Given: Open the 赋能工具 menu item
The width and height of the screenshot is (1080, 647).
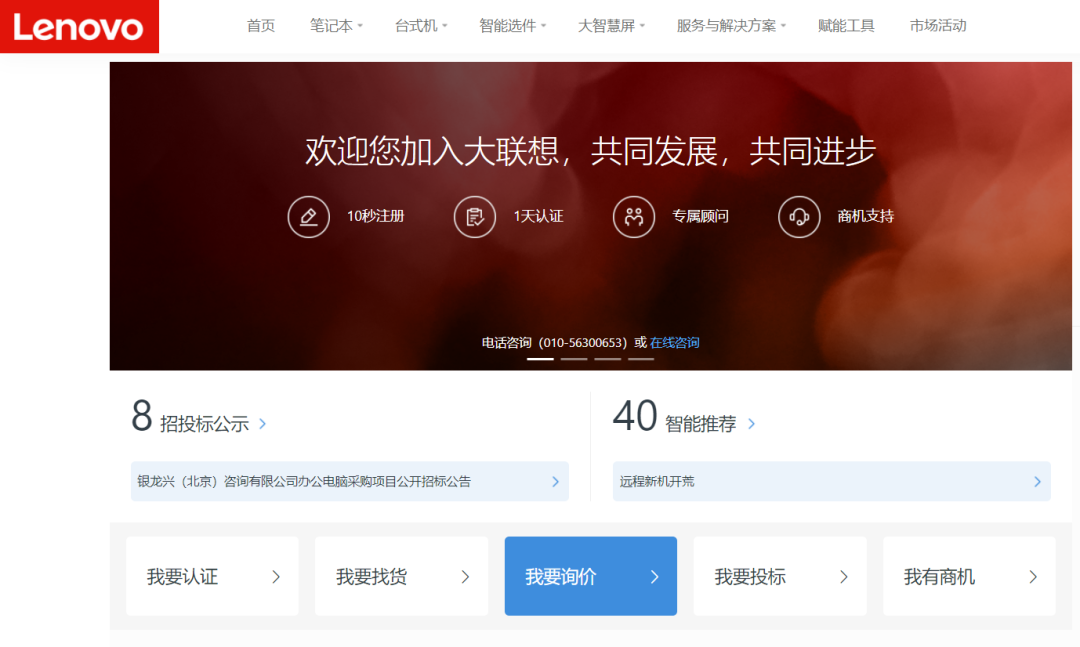Looking at the screenshot, I should pyautogui.click(x=846, y=25).
